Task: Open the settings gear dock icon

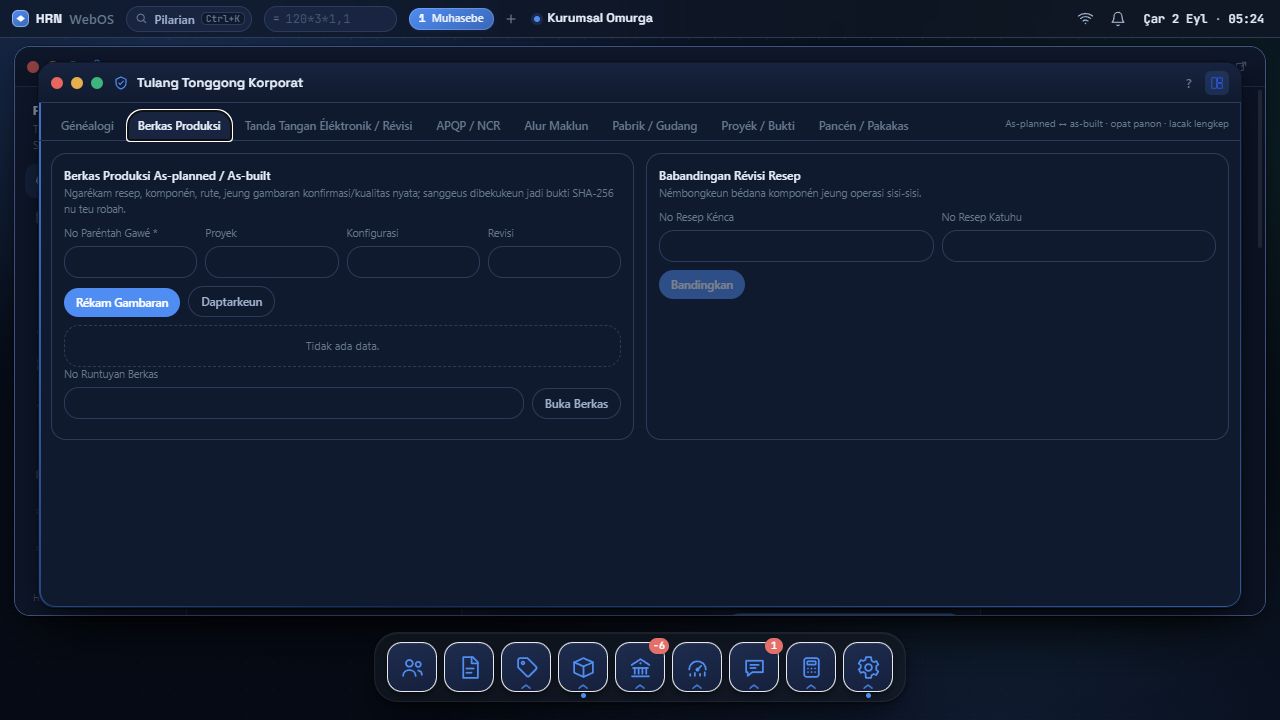Action: coord(868,667)
